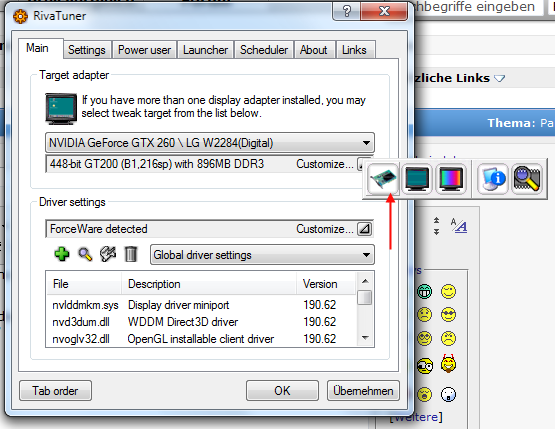The width and height of the screenshot is (555, 429).
Task: Click 'WDDM Direct3D driver' description
Action: 183,322
